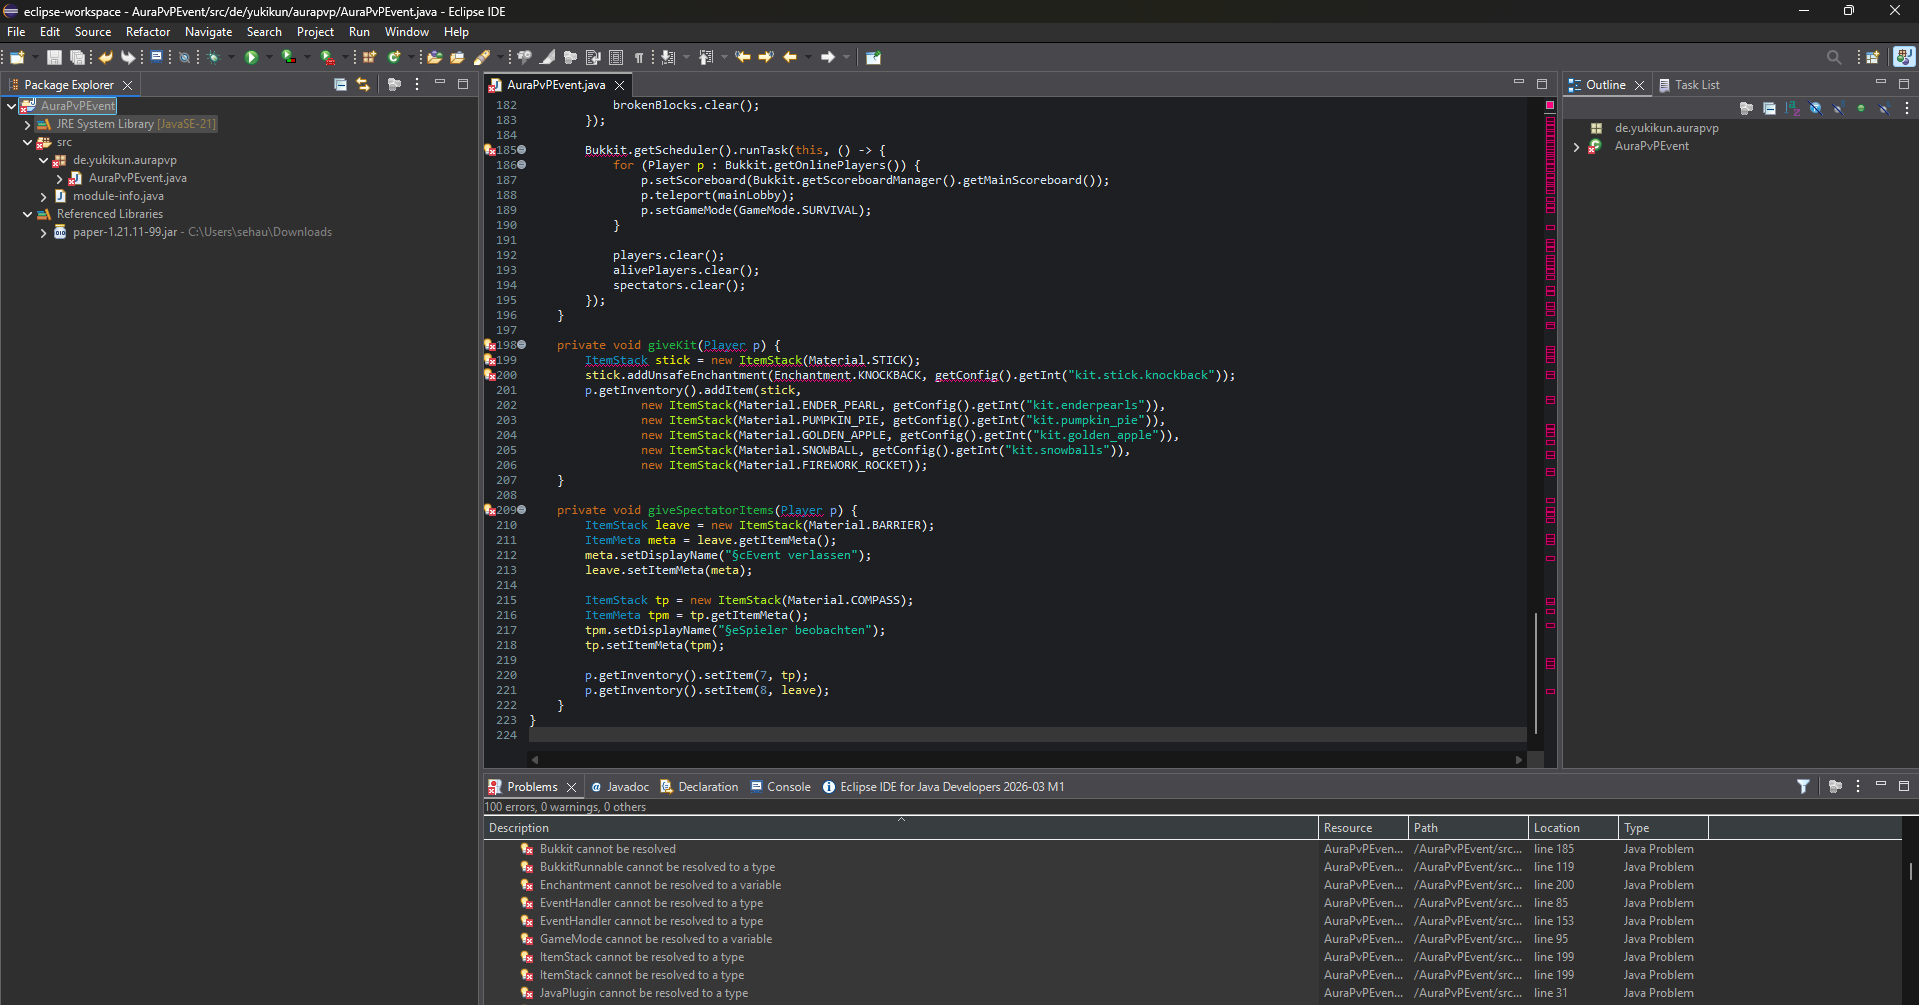The height and width of the screenshot is (1005, 1919).
Task: Click the Save All toolbar icon
Action: pyautogui.click(x=78, y=57)
